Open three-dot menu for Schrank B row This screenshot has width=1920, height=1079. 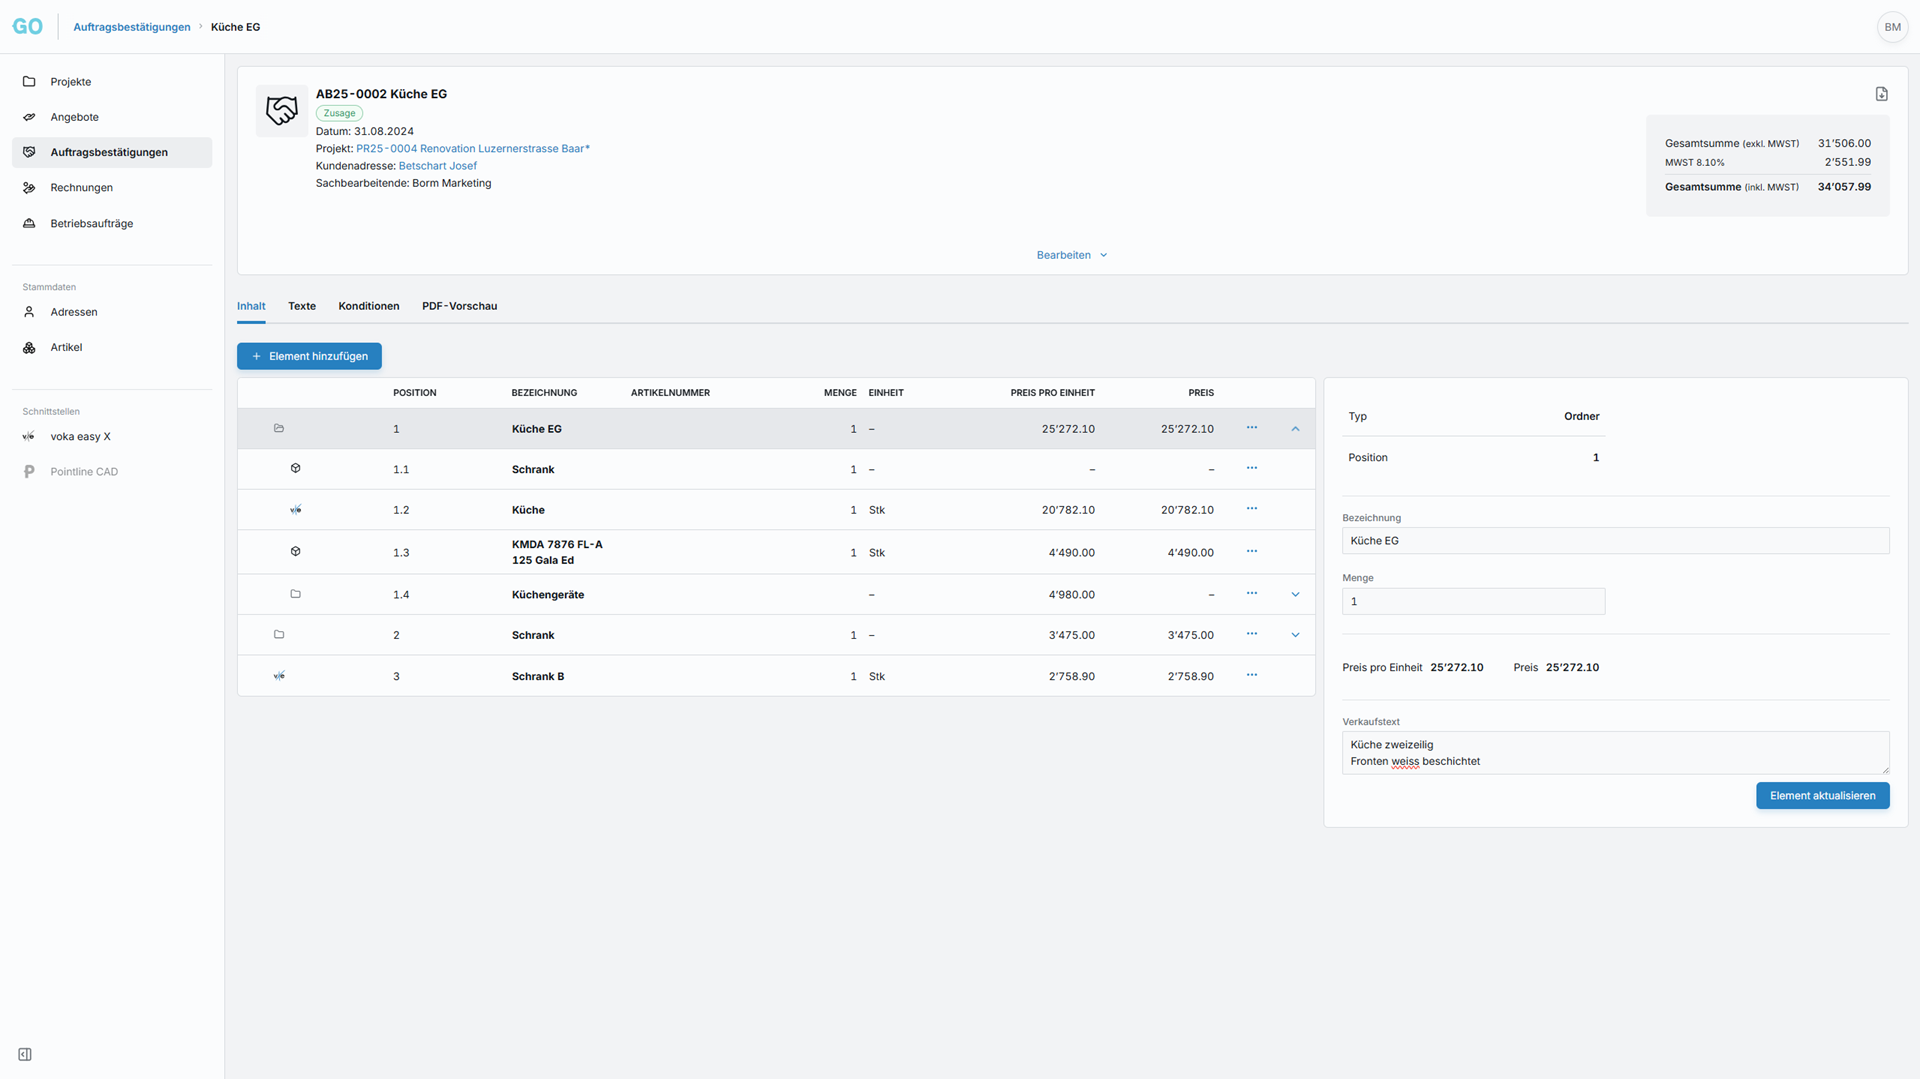[x=1251, y=676]
